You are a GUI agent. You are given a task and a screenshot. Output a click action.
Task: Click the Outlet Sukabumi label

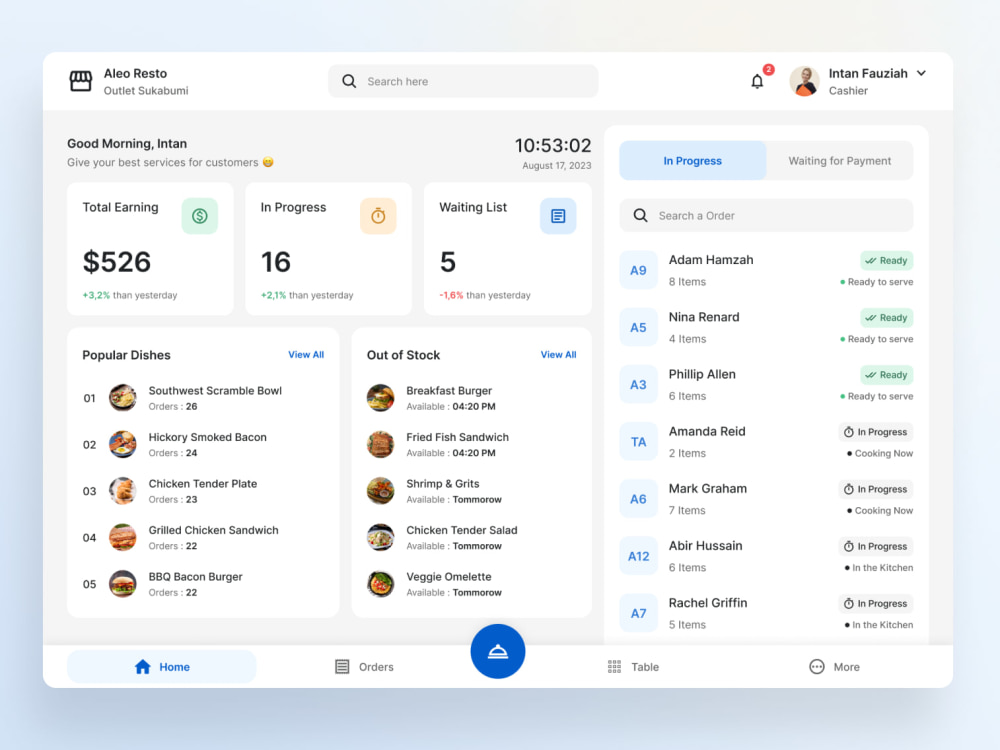[x=146, y=91]
